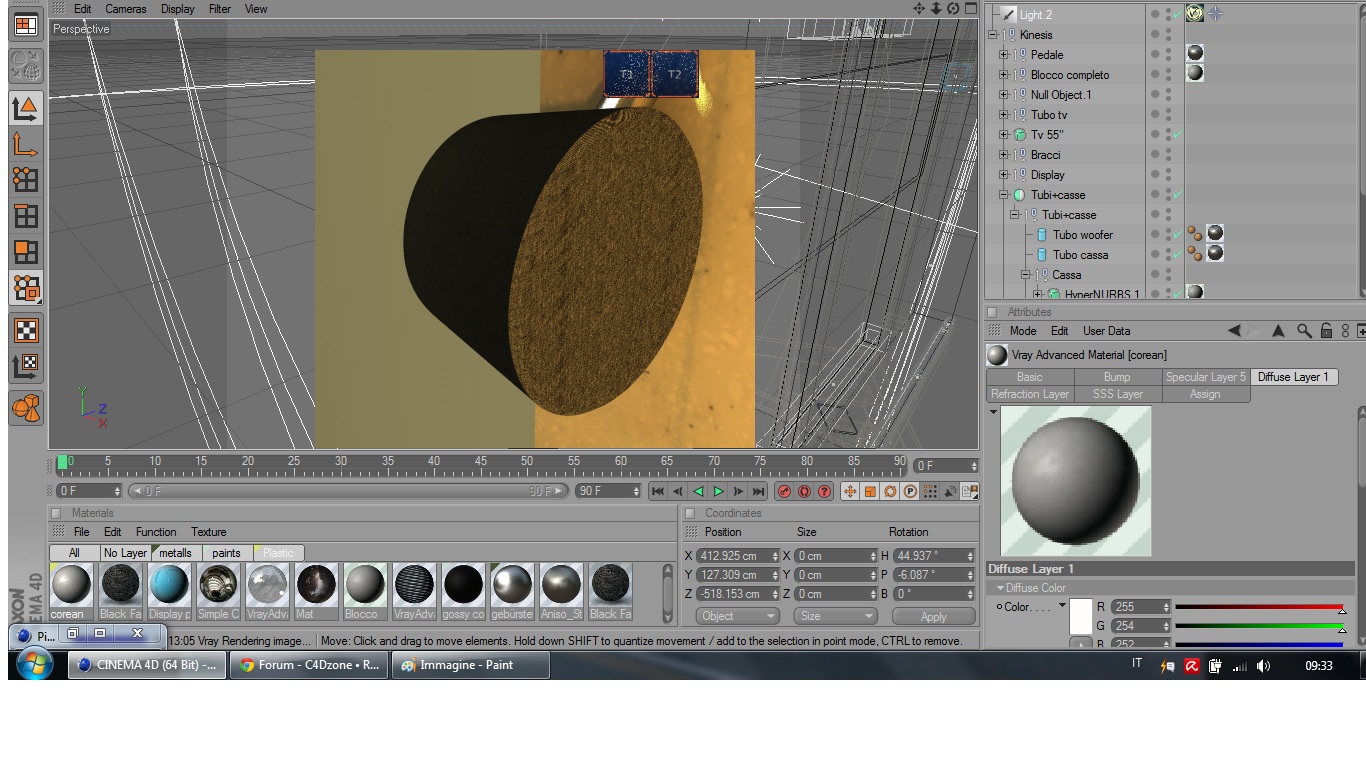1366x768 pixels.
Task: Open the Materials Texture menu
Action: pos(209,532)
